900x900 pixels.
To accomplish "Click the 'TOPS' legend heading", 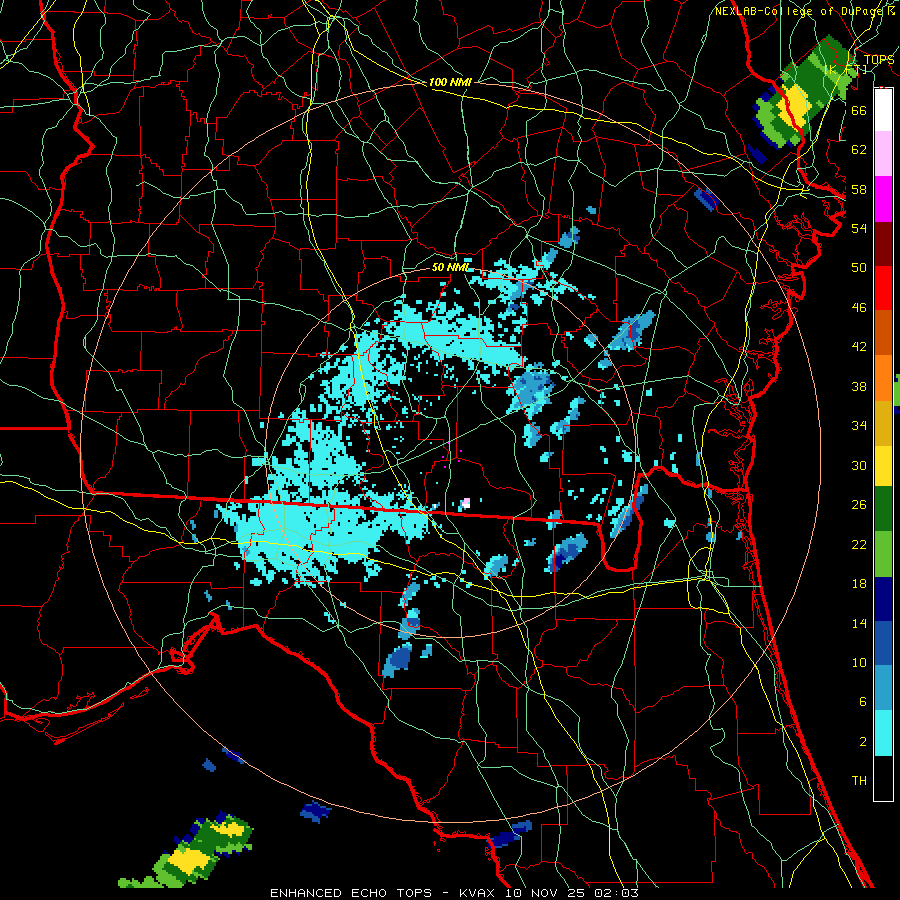I will point(878,60).
